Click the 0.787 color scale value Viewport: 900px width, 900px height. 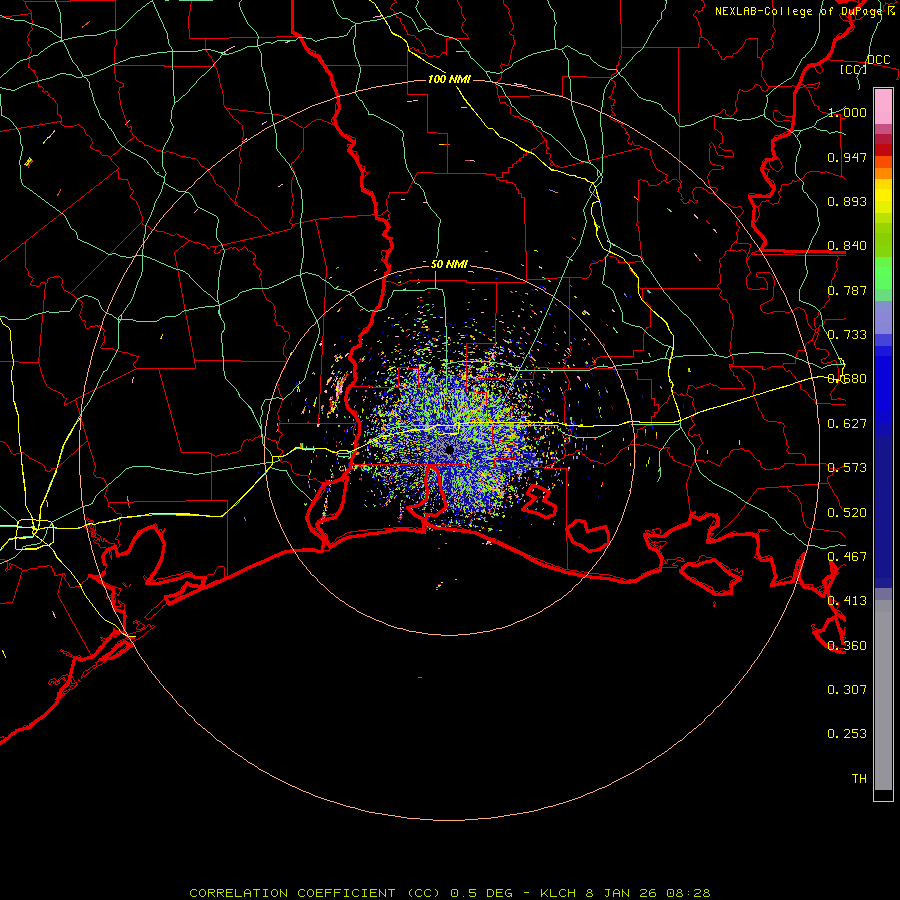847,290
